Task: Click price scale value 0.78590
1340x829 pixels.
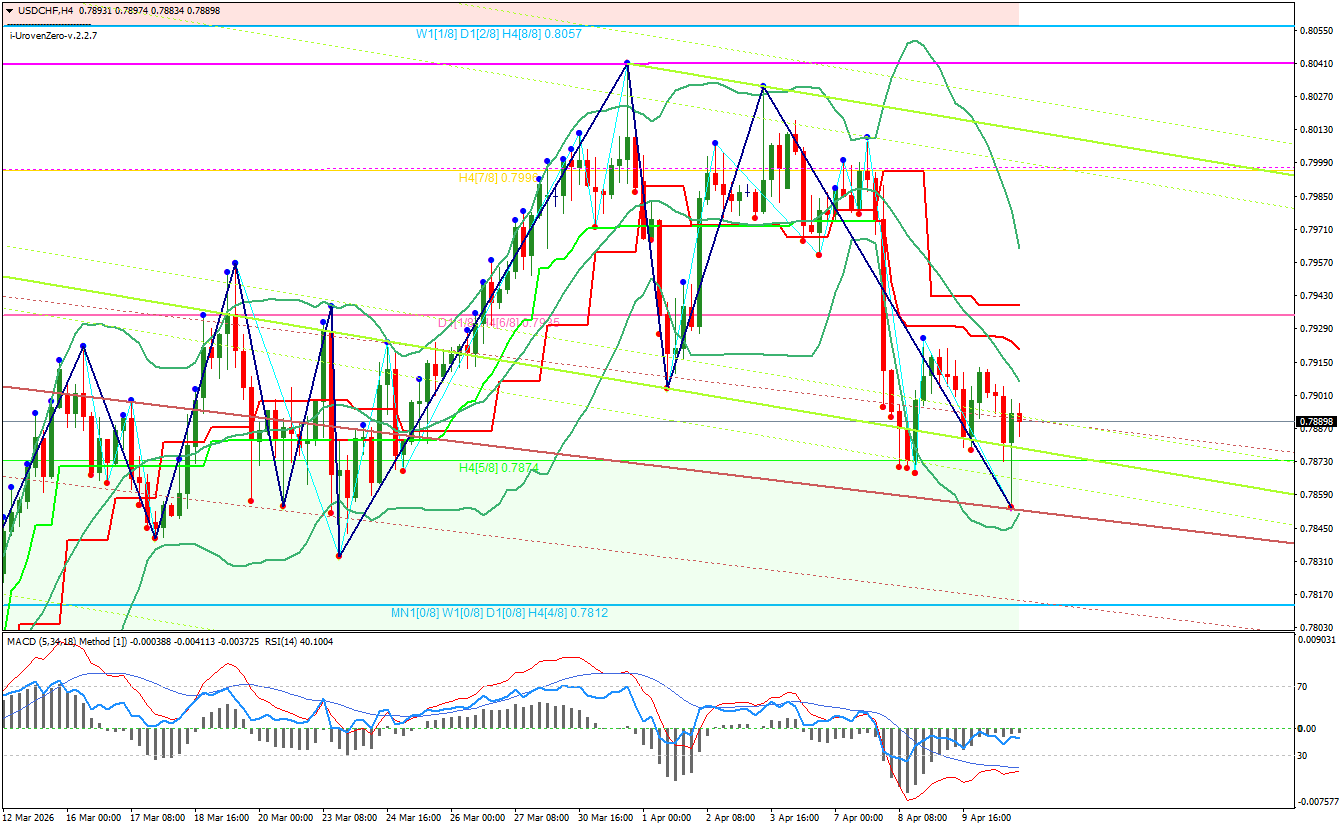Action: (x=1316, y=495)
